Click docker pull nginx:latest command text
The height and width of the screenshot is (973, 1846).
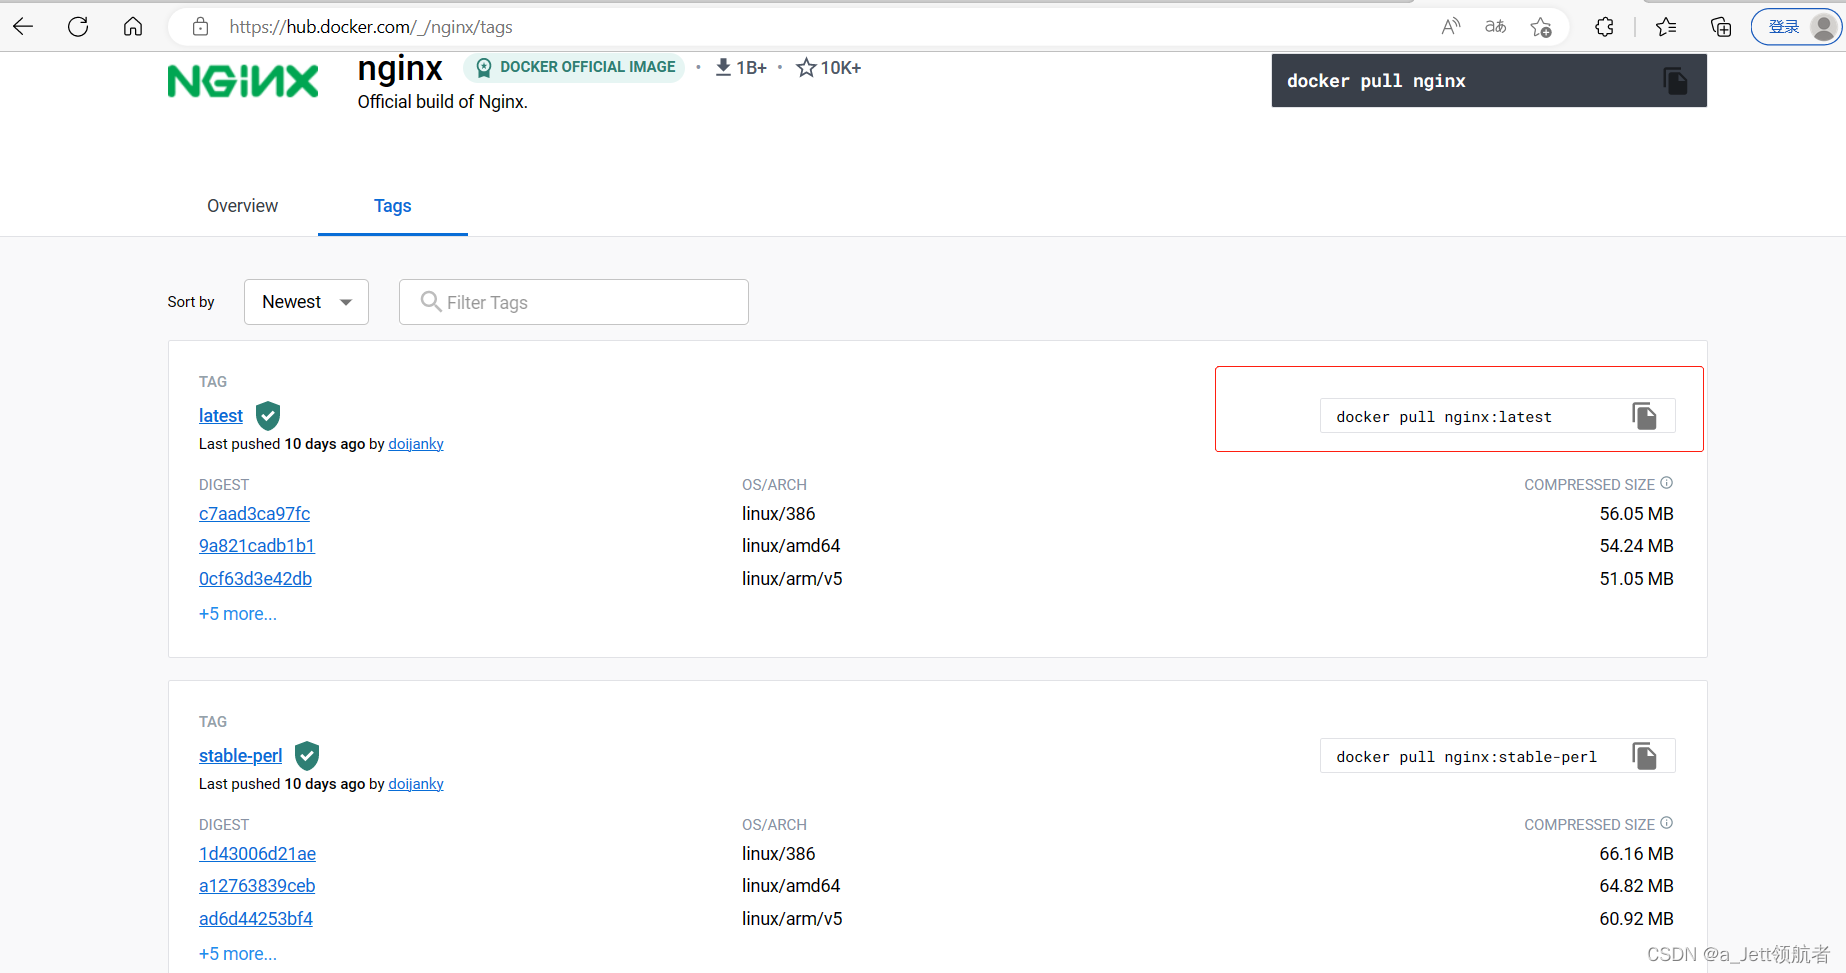[1444, 417]
